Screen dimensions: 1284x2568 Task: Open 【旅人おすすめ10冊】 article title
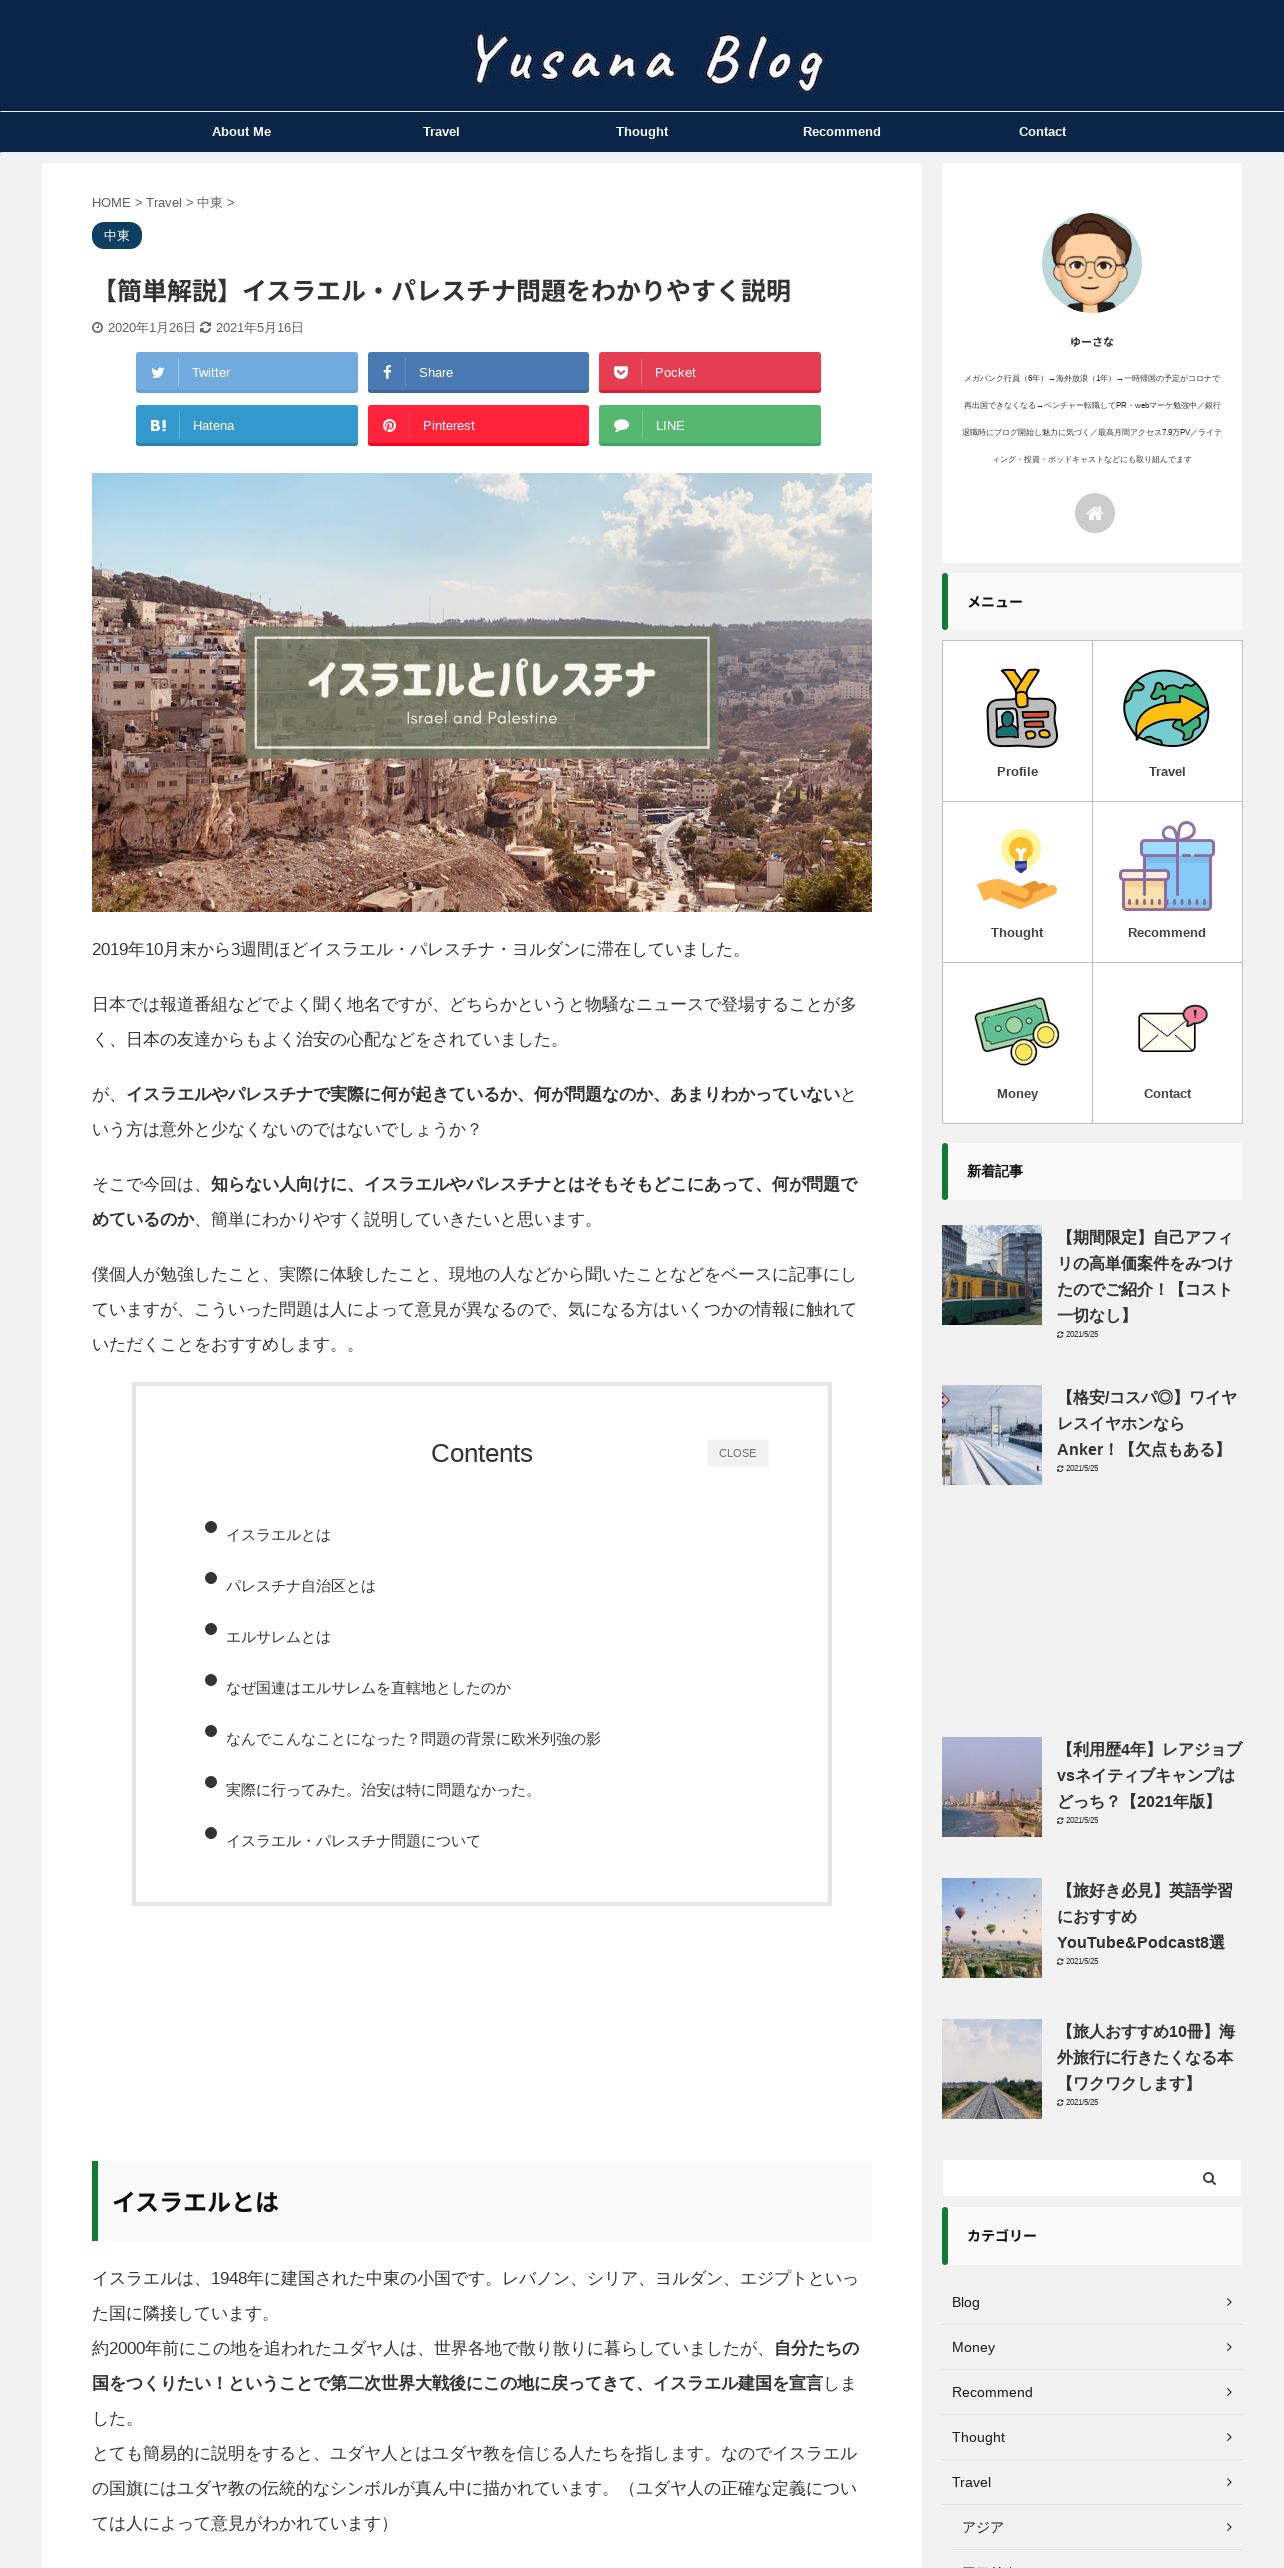pos(1146,2057)
